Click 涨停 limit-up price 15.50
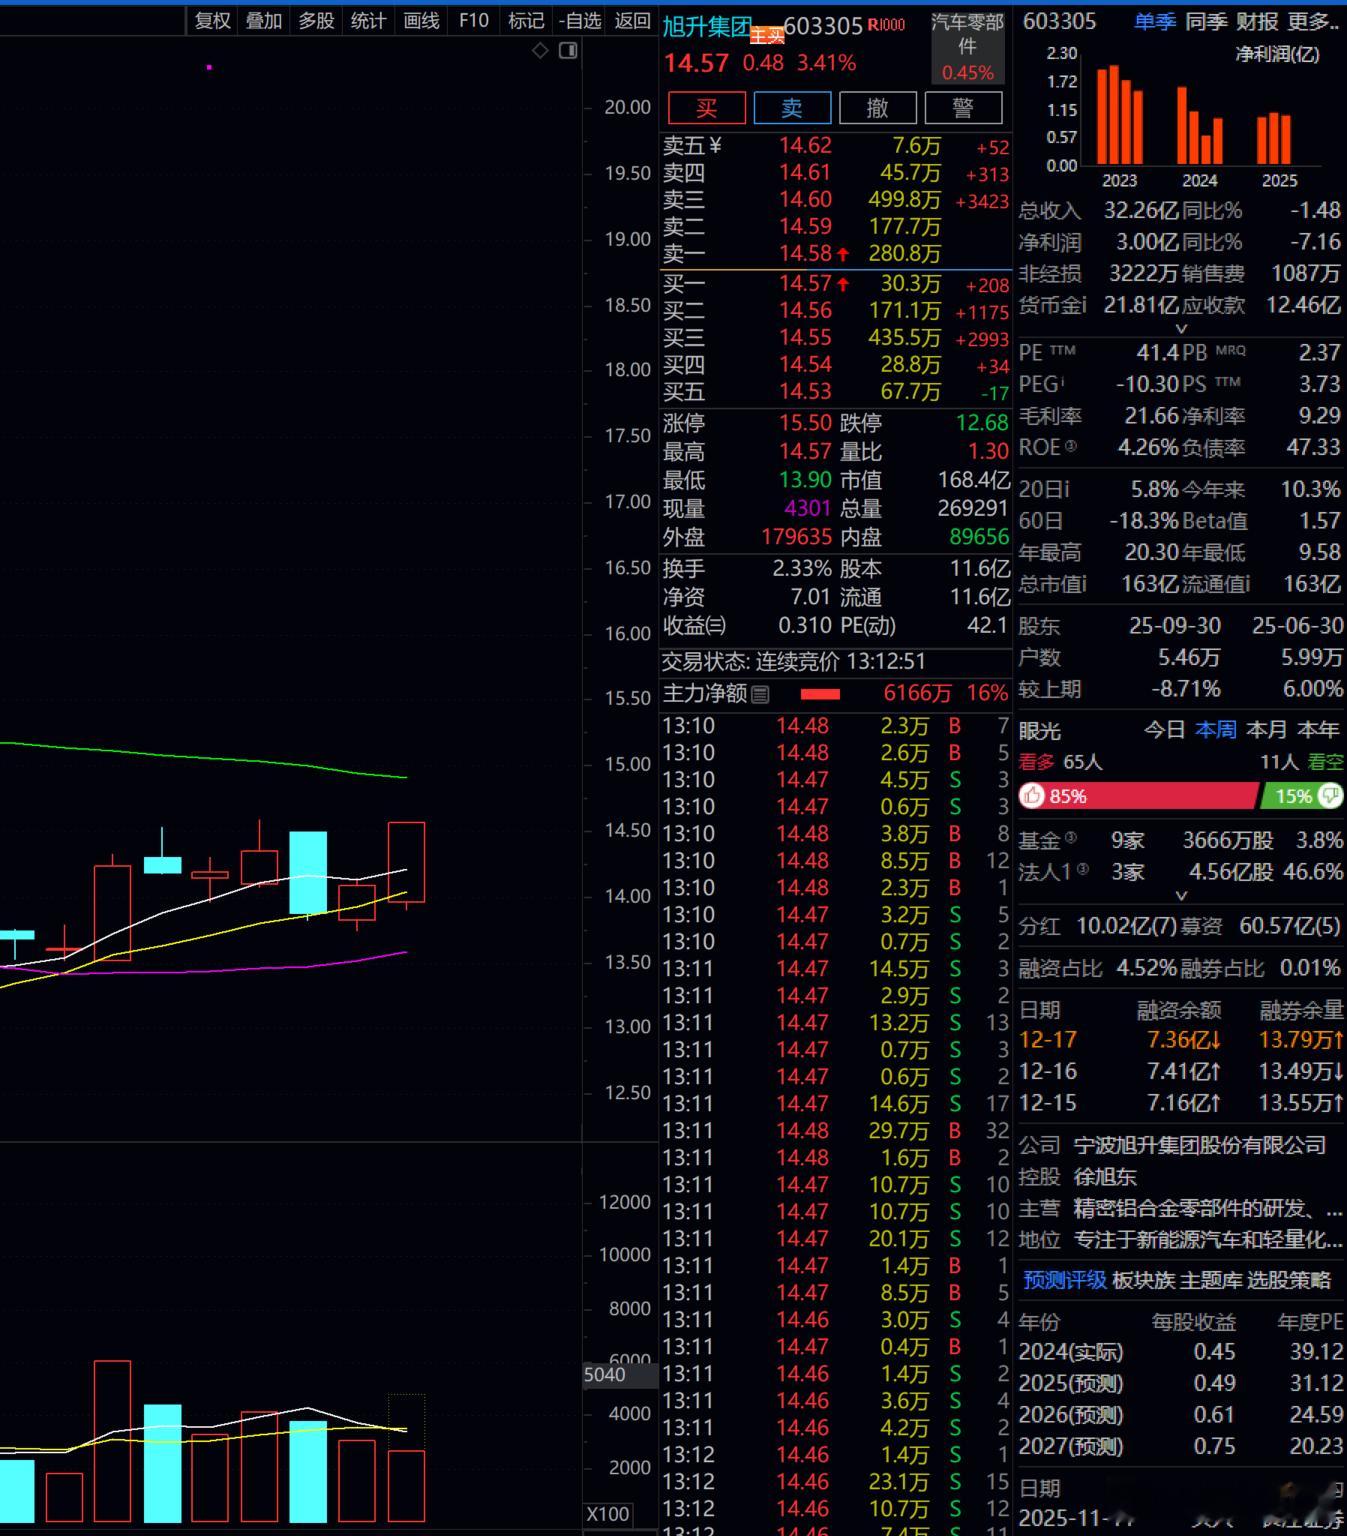Viewport: 1347px width, 1536px height. [x=806, y=423]
